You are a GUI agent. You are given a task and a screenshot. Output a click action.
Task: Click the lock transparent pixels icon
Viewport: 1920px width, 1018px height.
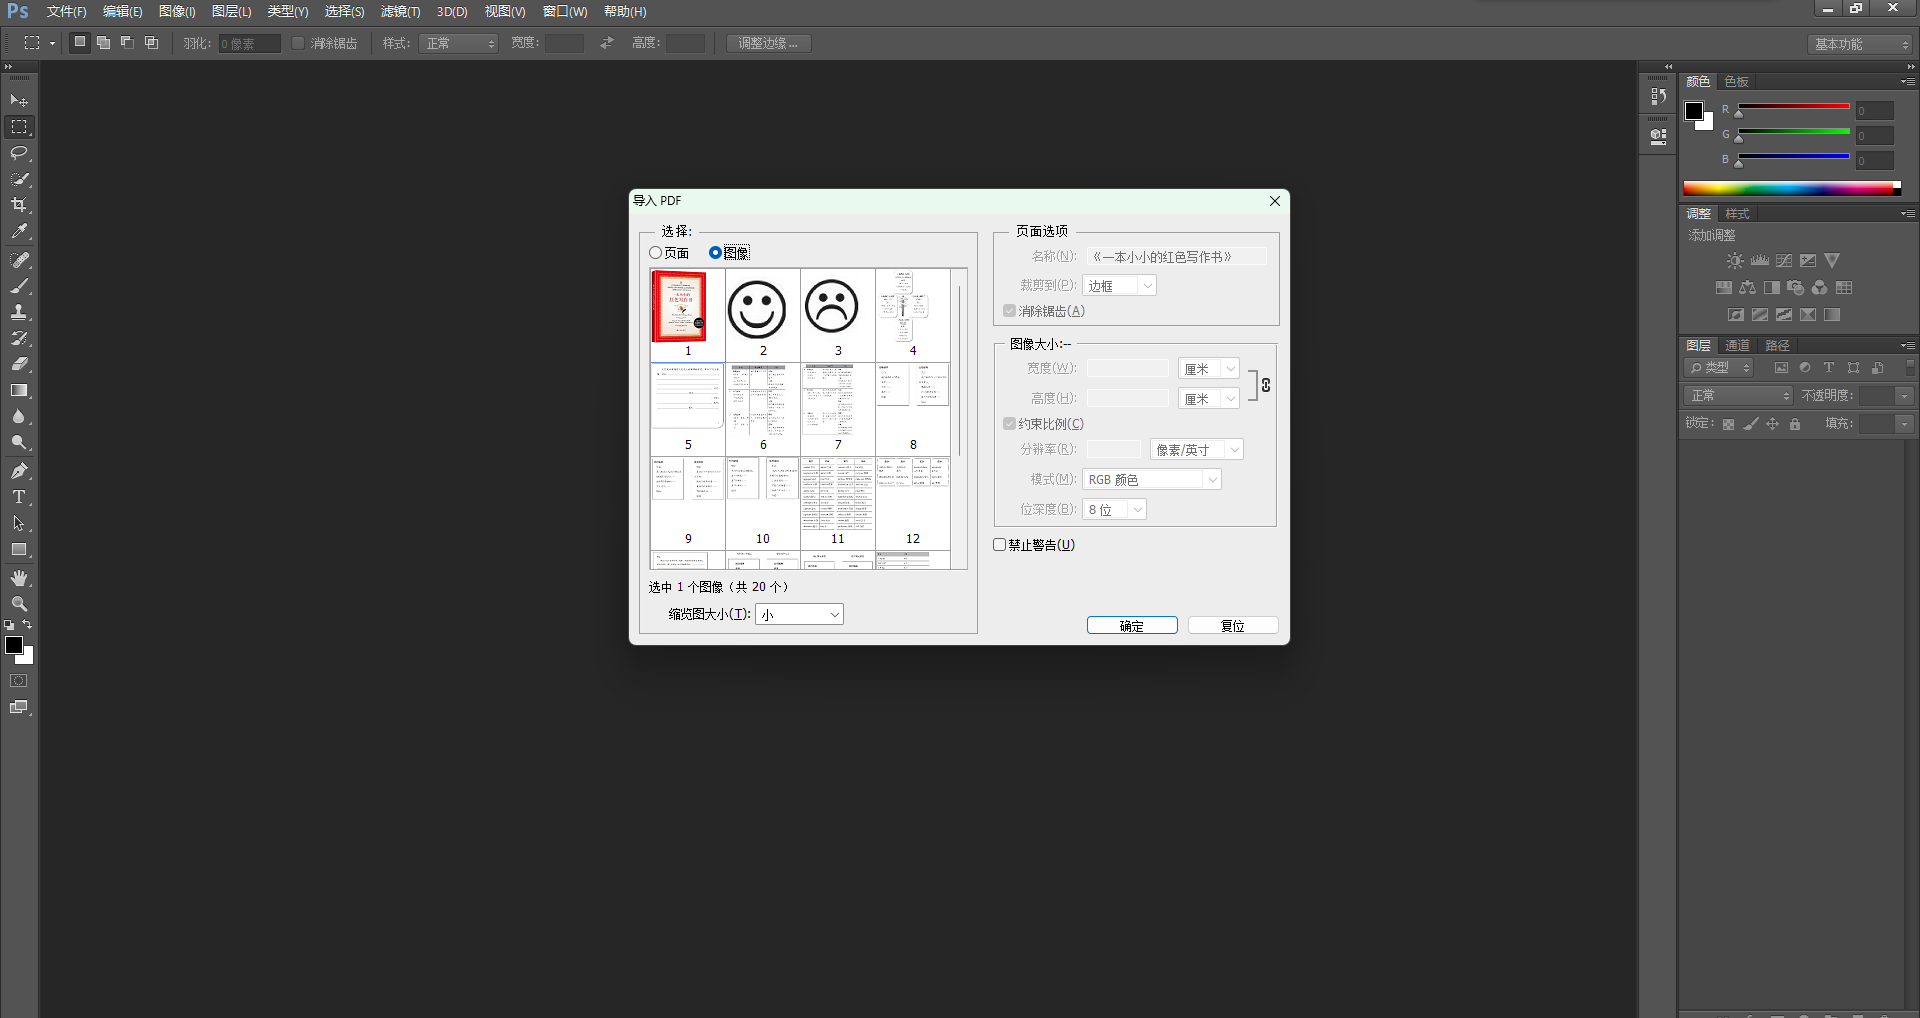[1728, 424]
